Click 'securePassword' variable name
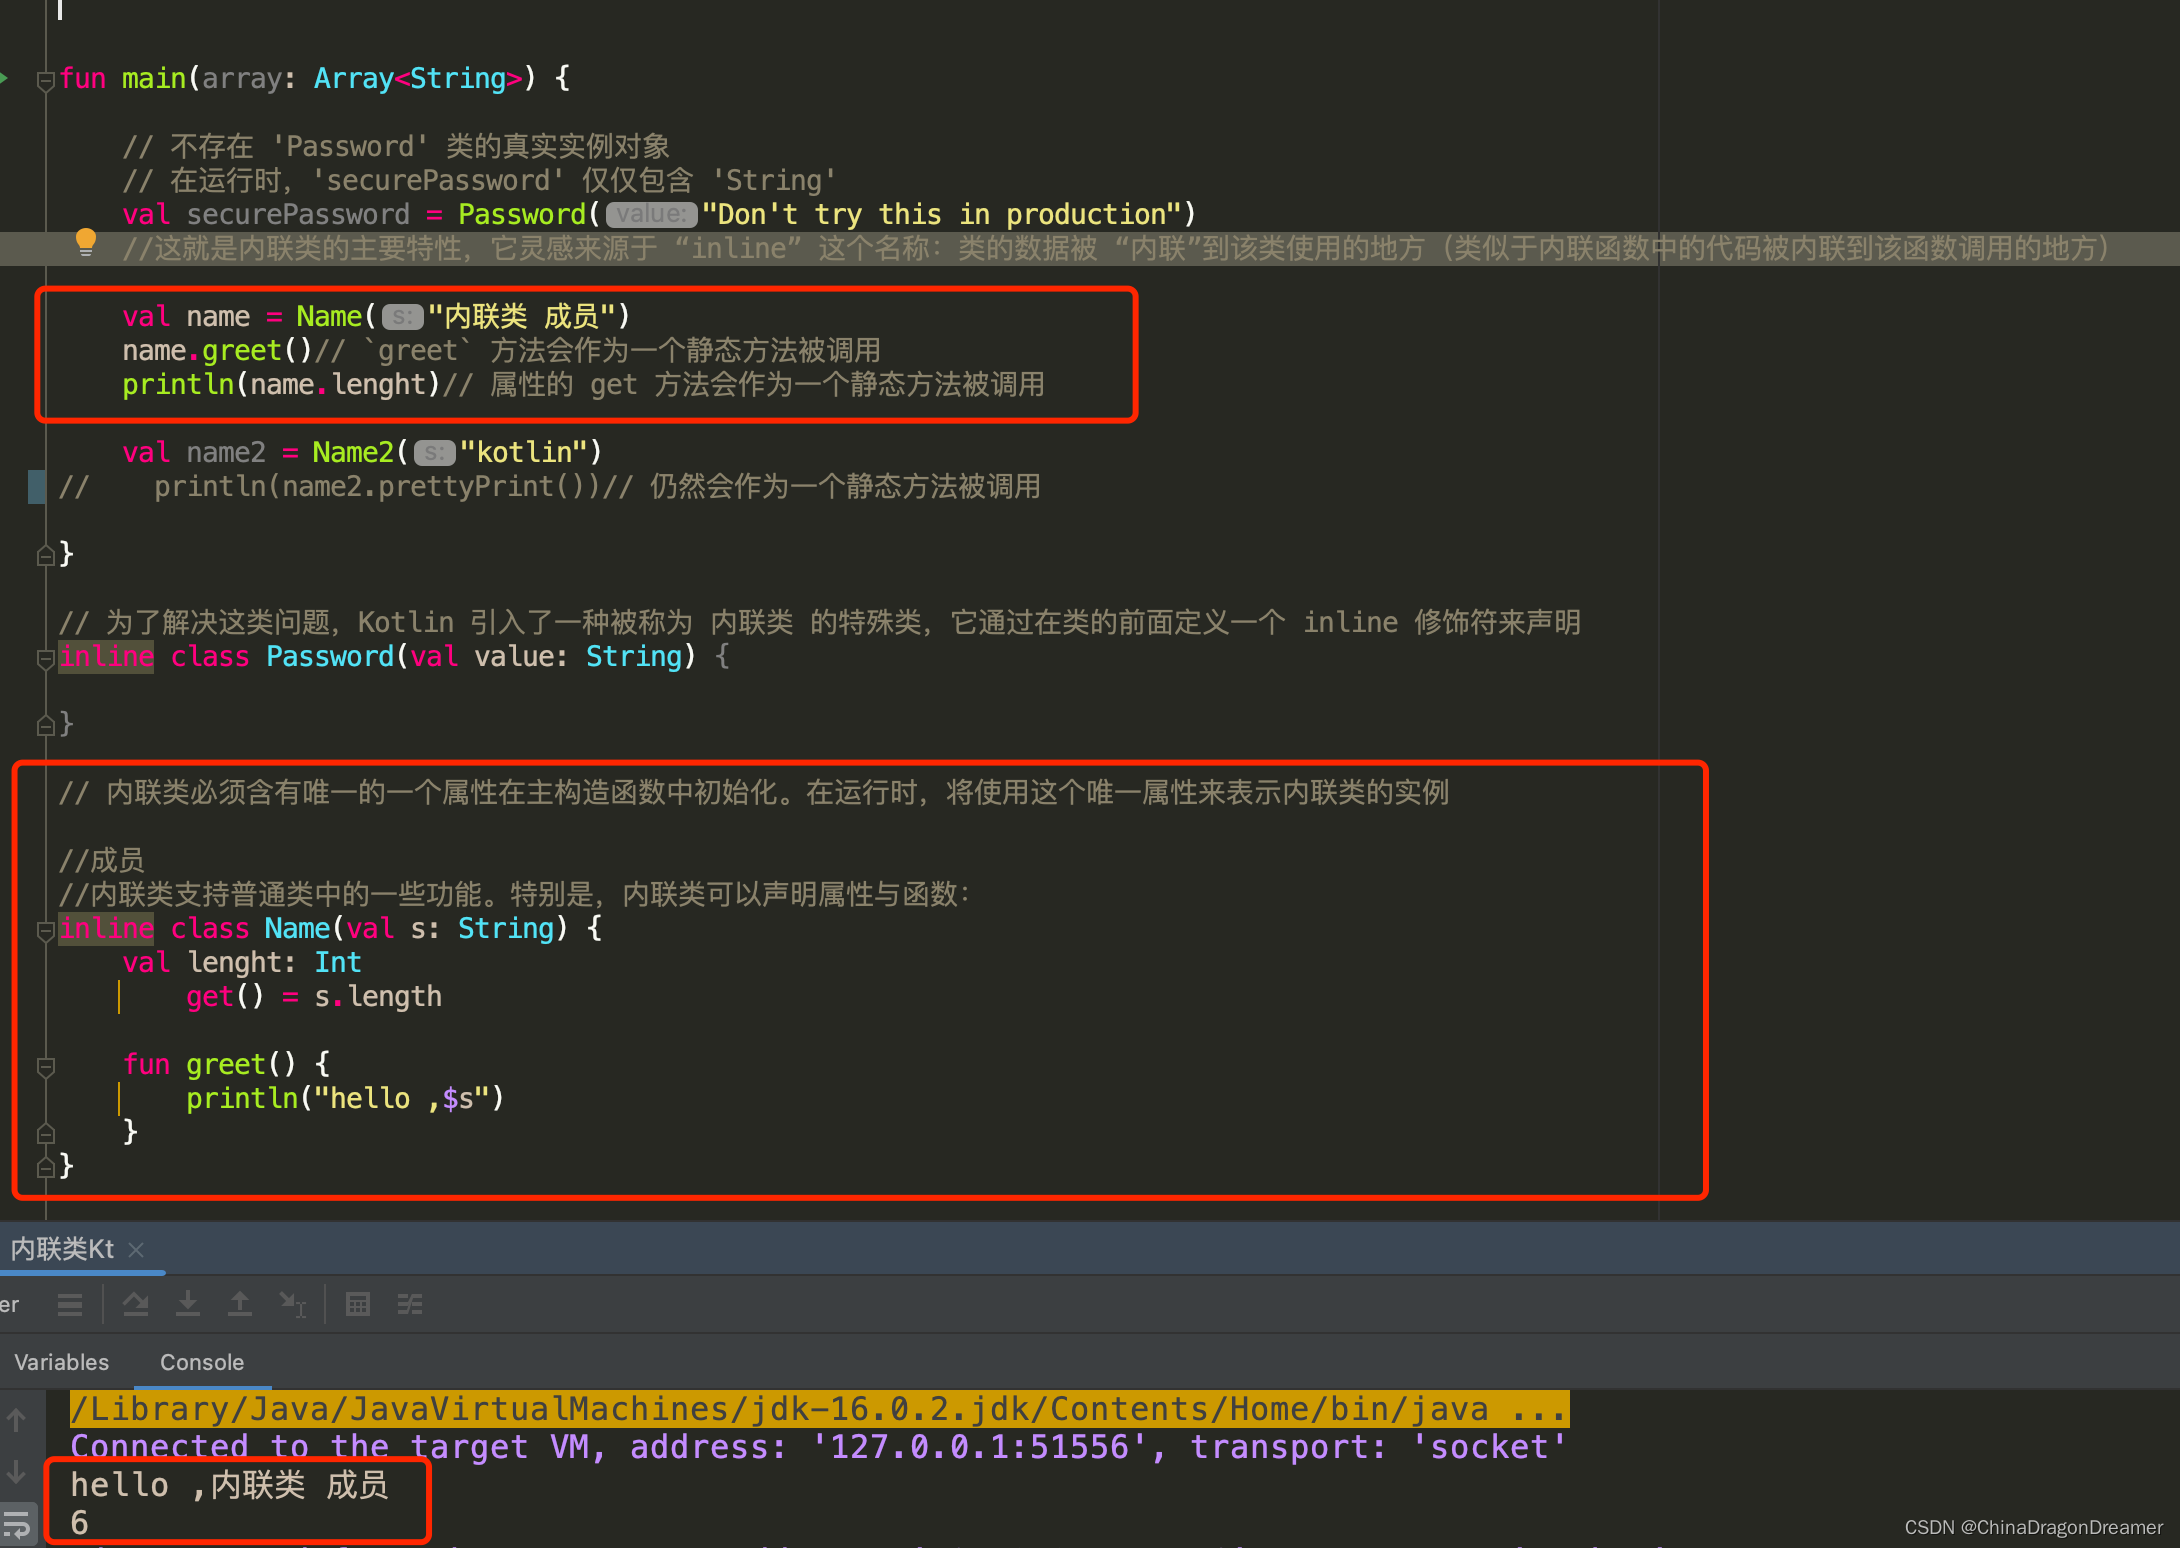 (x=298, y=214)
